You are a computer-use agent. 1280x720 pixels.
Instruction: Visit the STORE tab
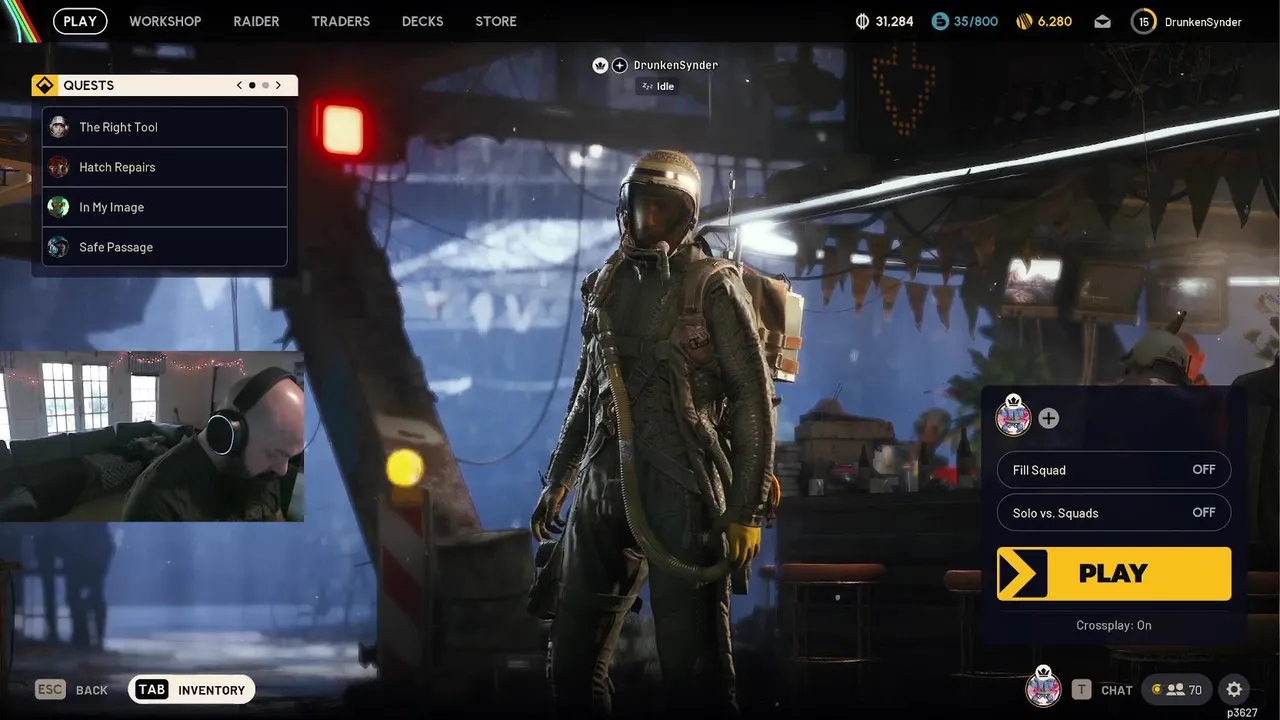coord(496,21)
